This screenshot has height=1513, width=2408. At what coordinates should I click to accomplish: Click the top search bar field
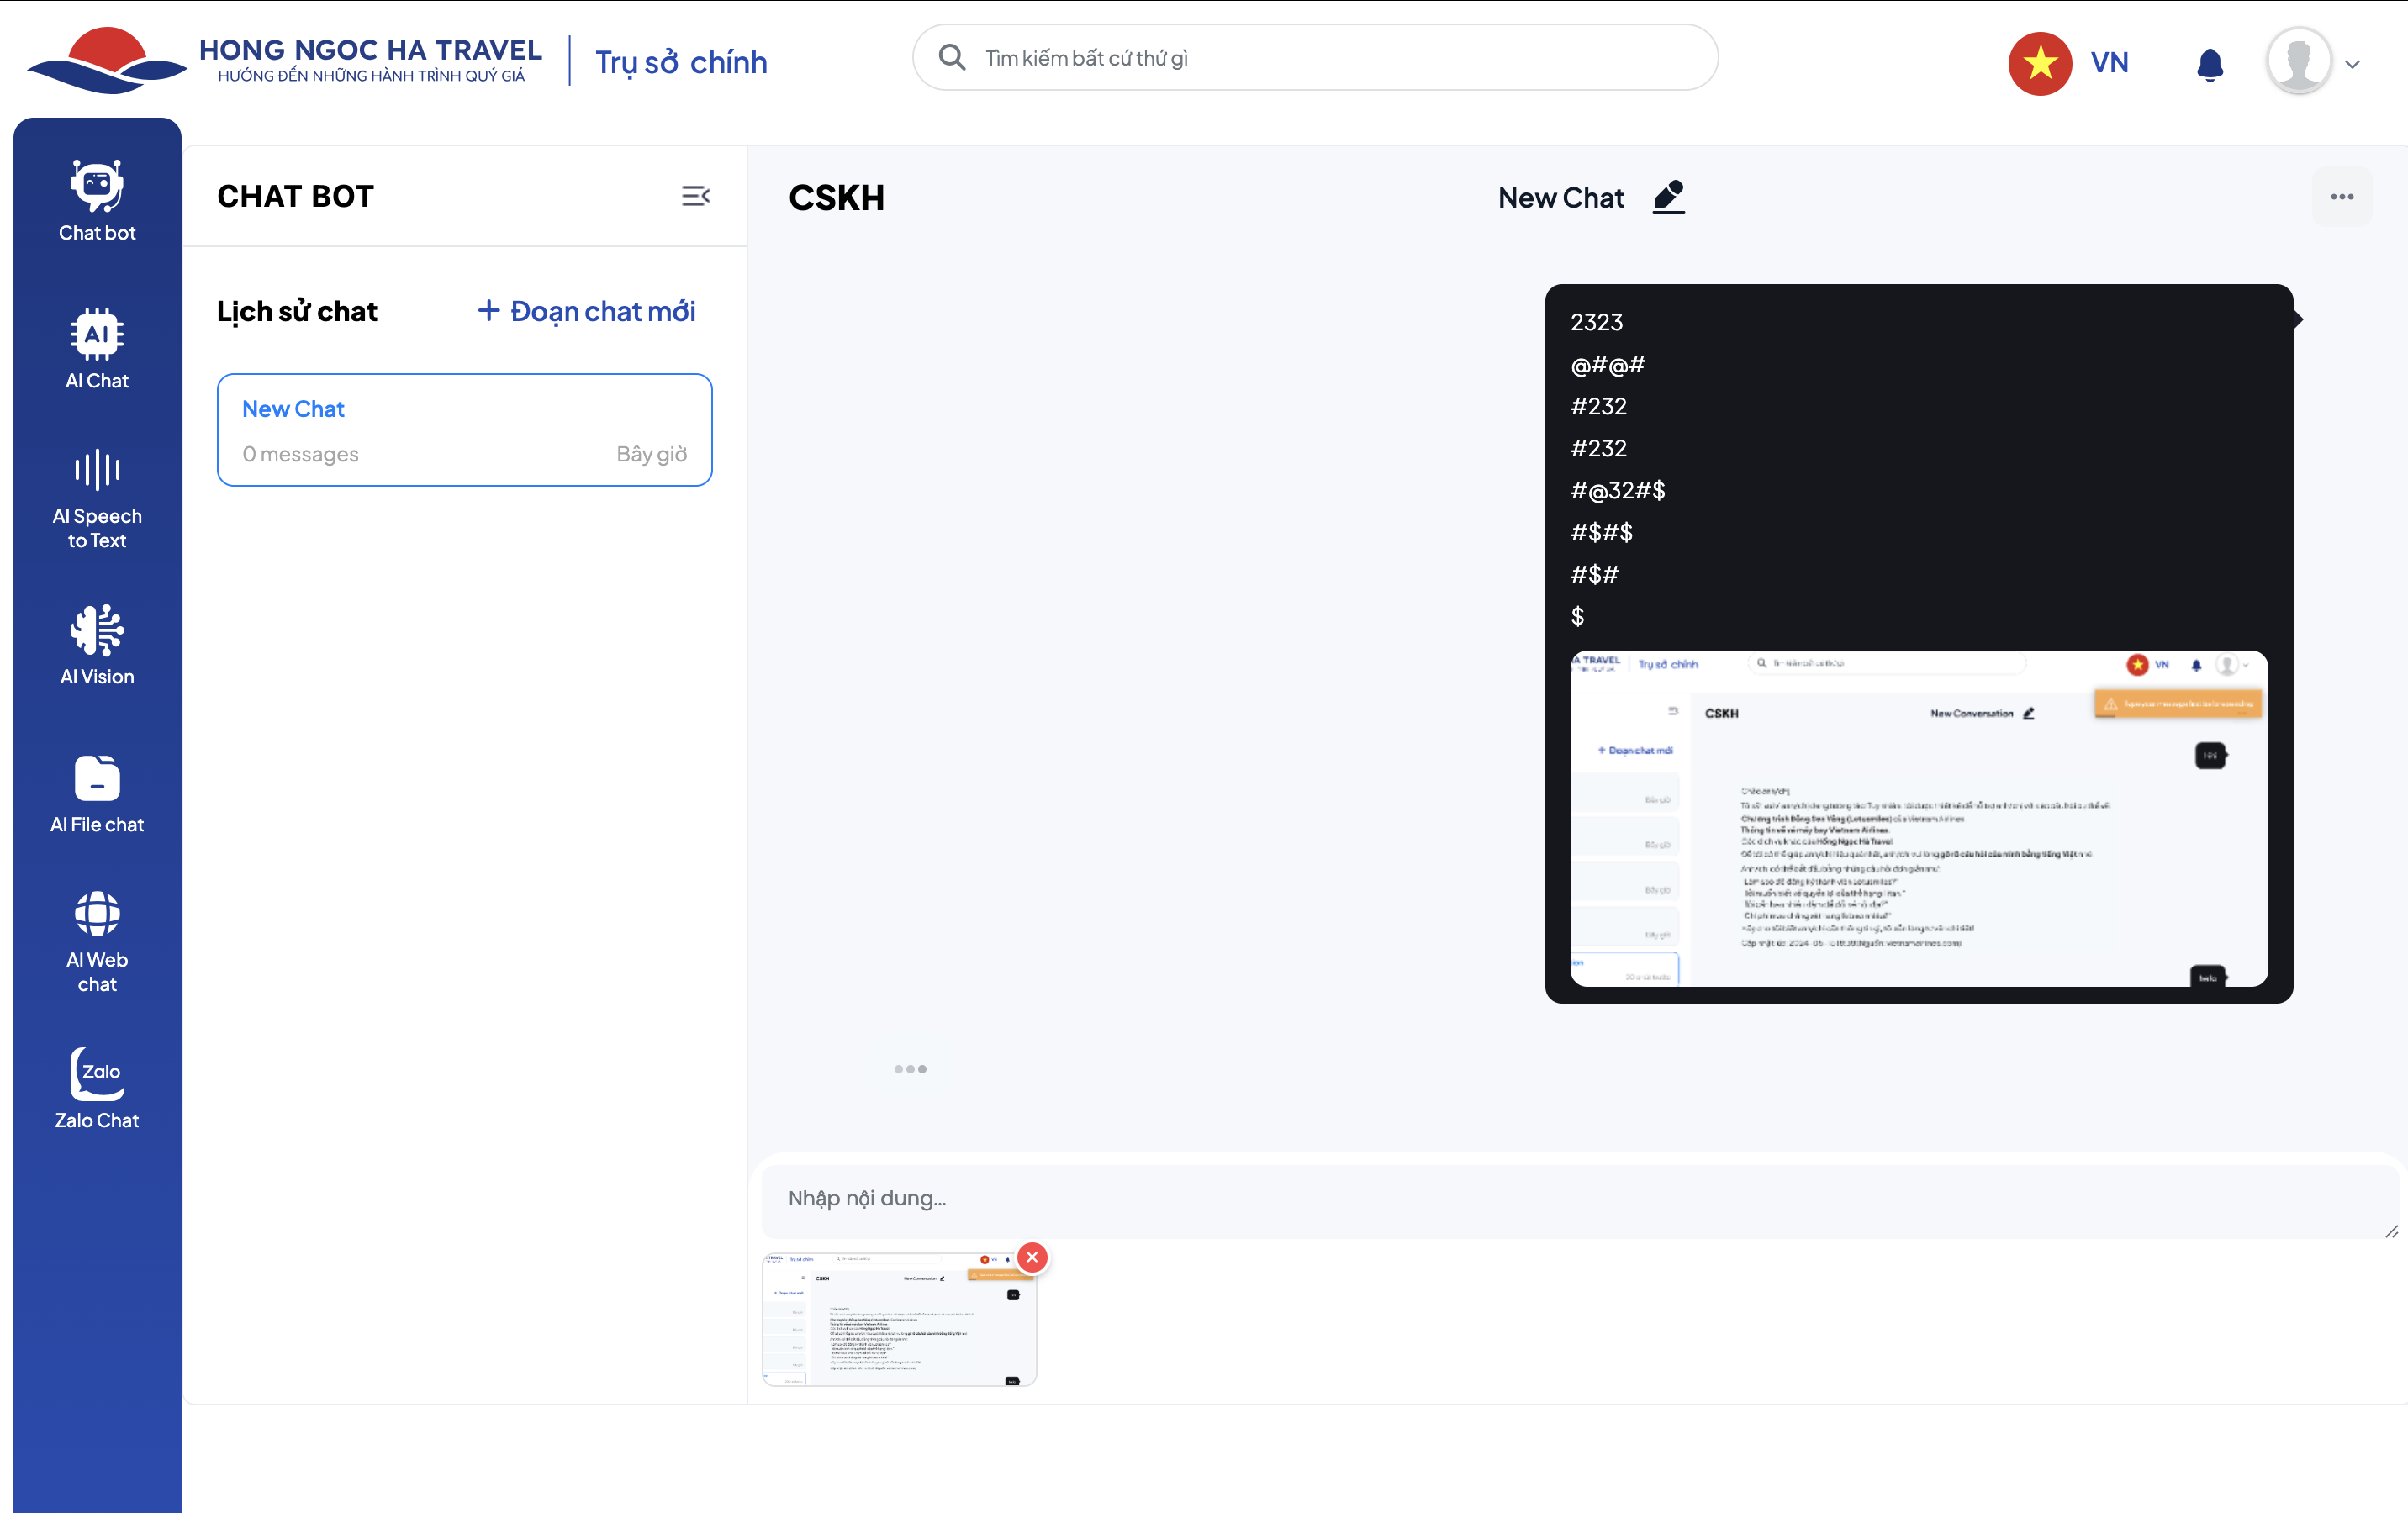1314,58
